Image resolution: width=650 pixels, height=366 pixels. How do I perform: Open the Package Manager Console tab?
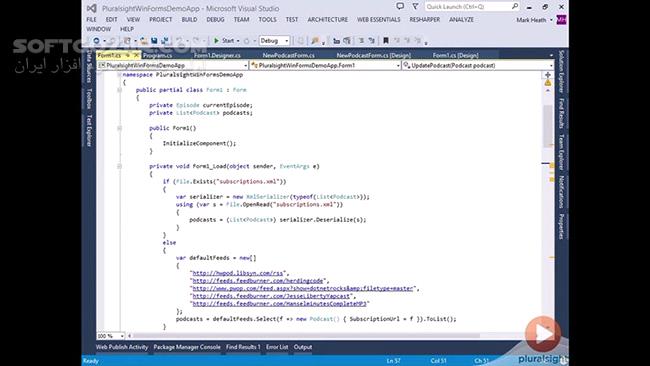[187, 347]
